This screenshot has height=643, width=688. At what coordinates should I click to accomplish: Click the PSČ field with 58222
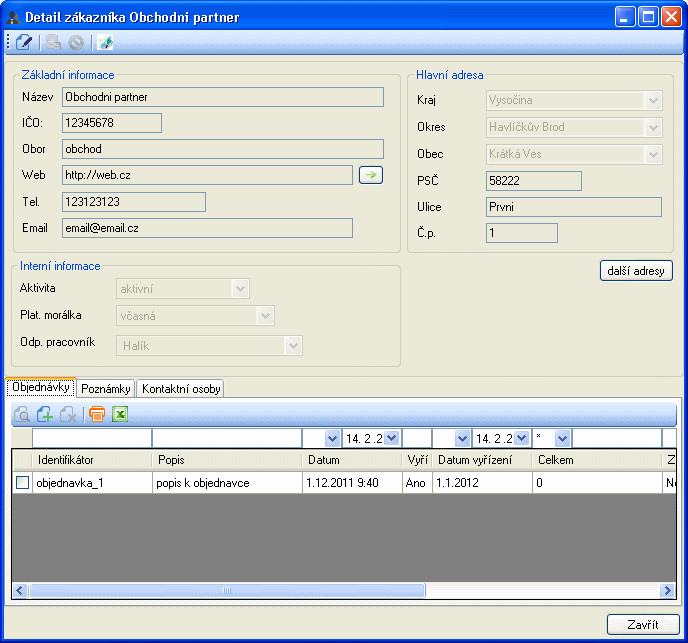(534, 181)
